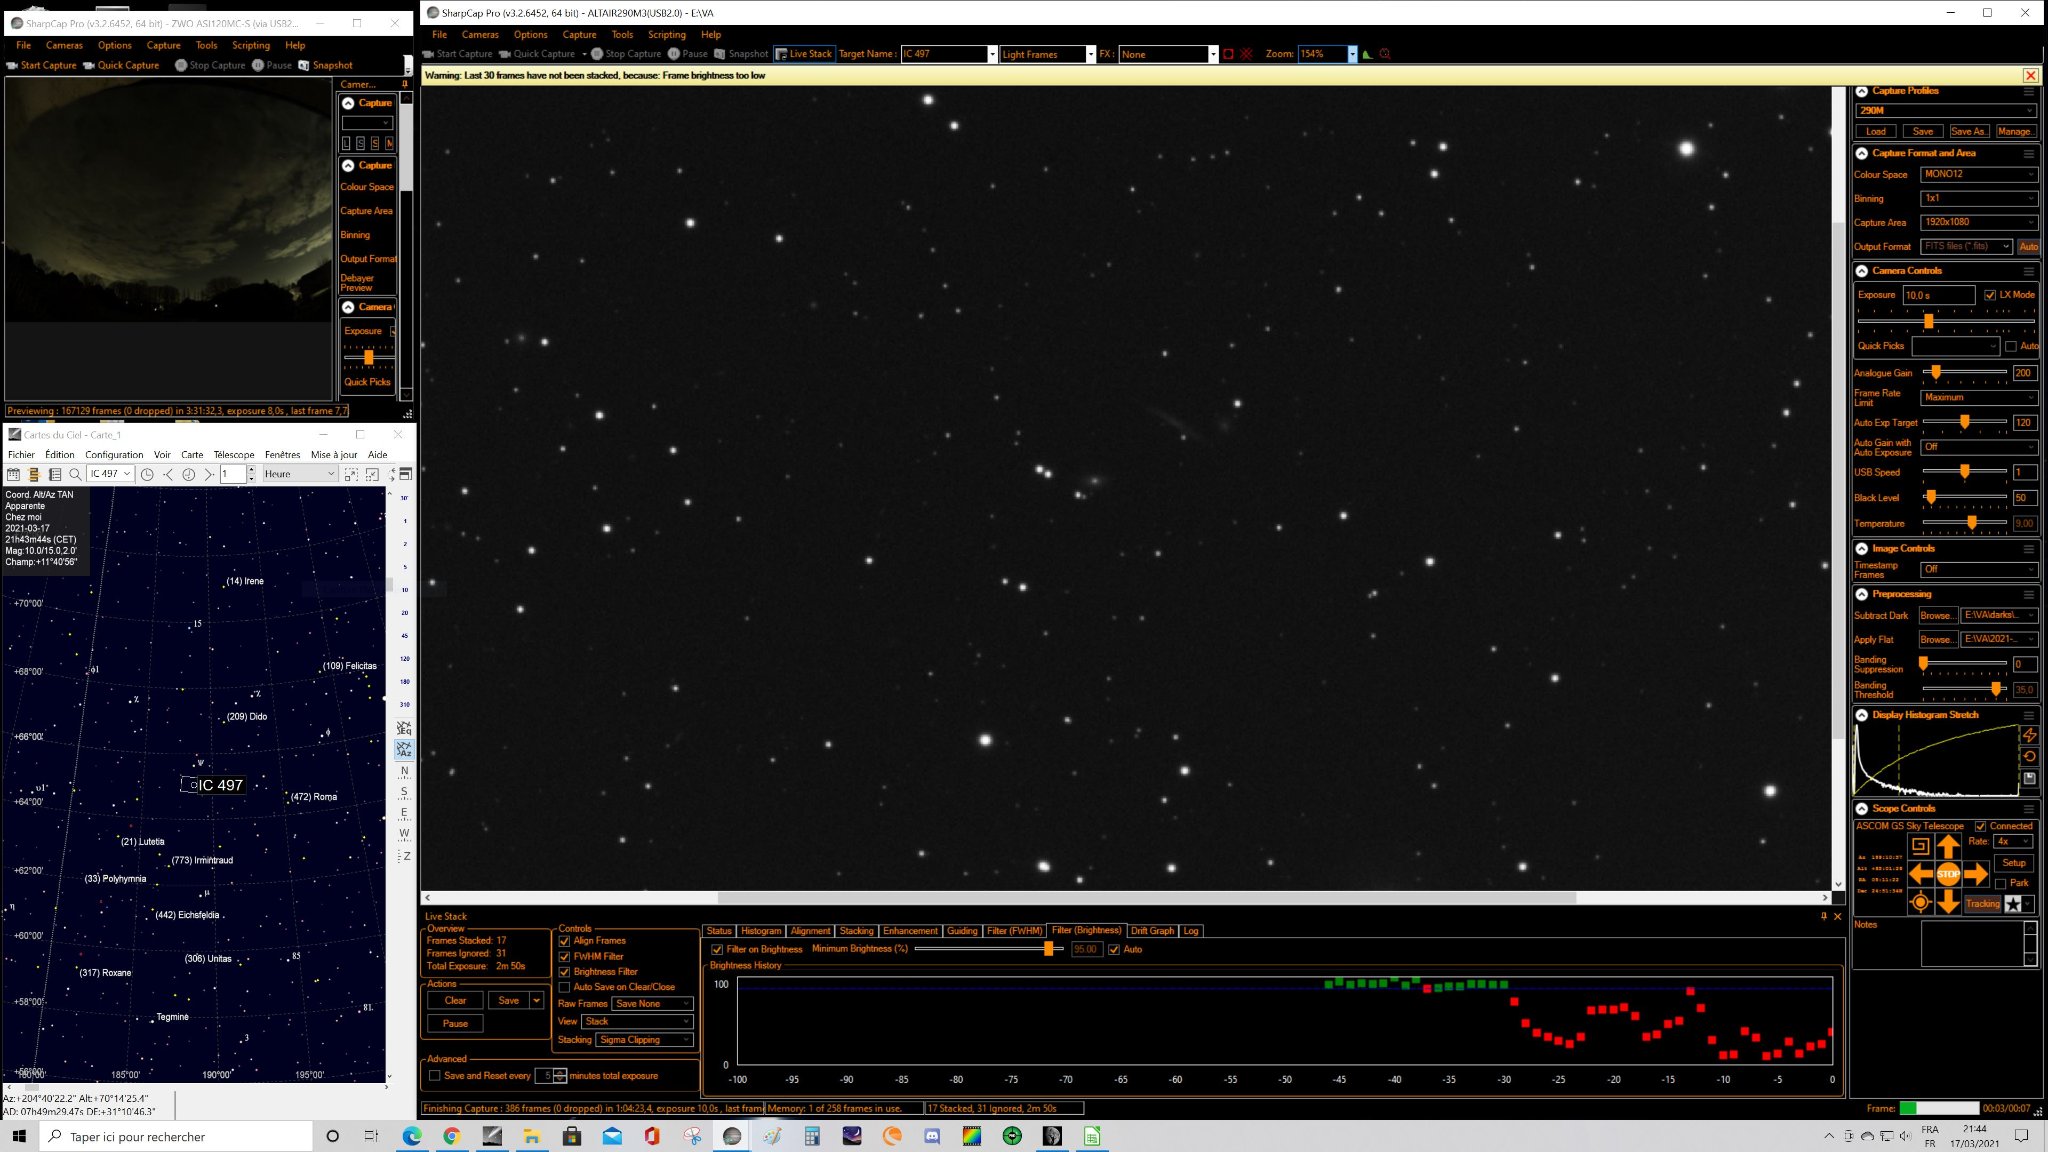Reset the display histogram stretch
2048x1152 pixels.
(2029, 756)
